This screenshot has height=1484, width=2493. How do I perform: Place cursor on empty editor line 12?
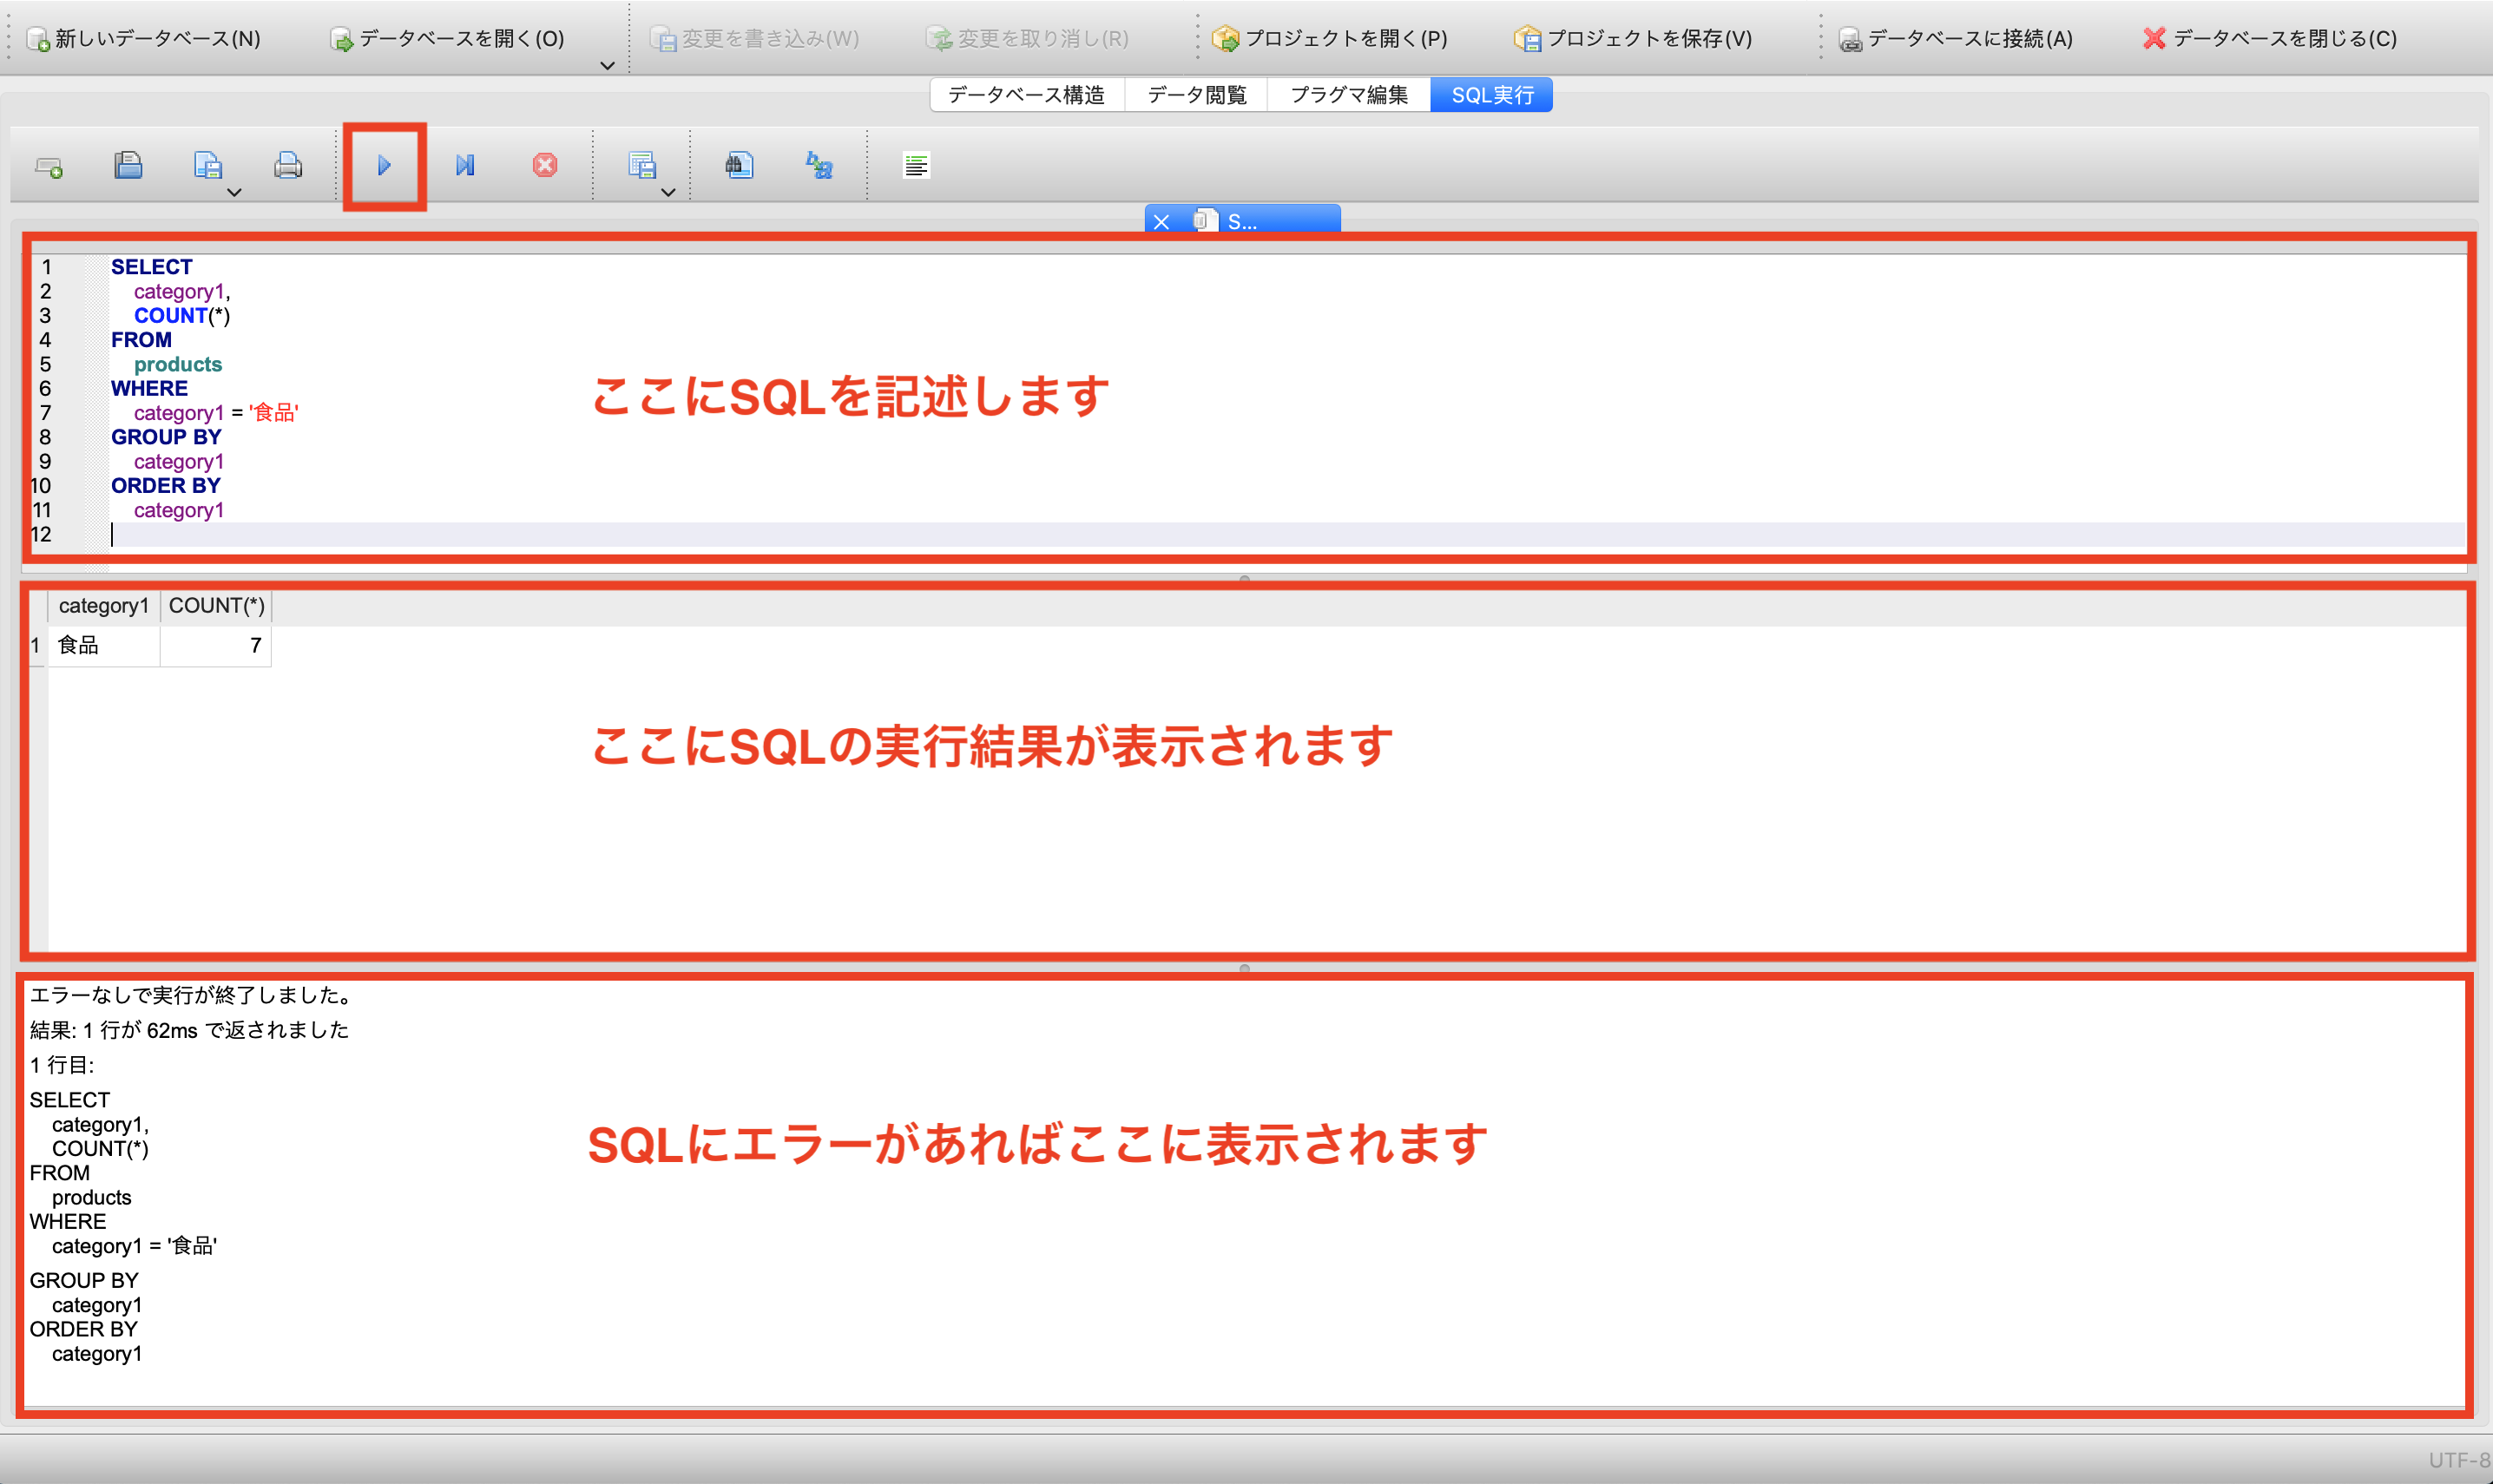point(1286,535)
